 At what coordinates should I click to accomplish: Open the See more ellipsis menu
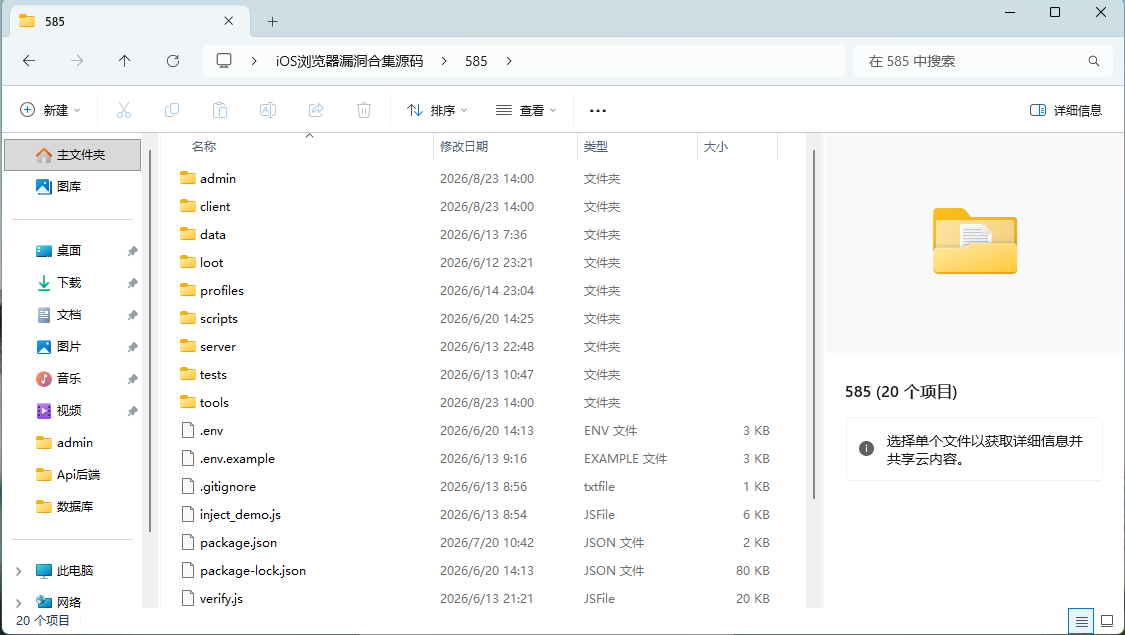click(x=598, y=110)
